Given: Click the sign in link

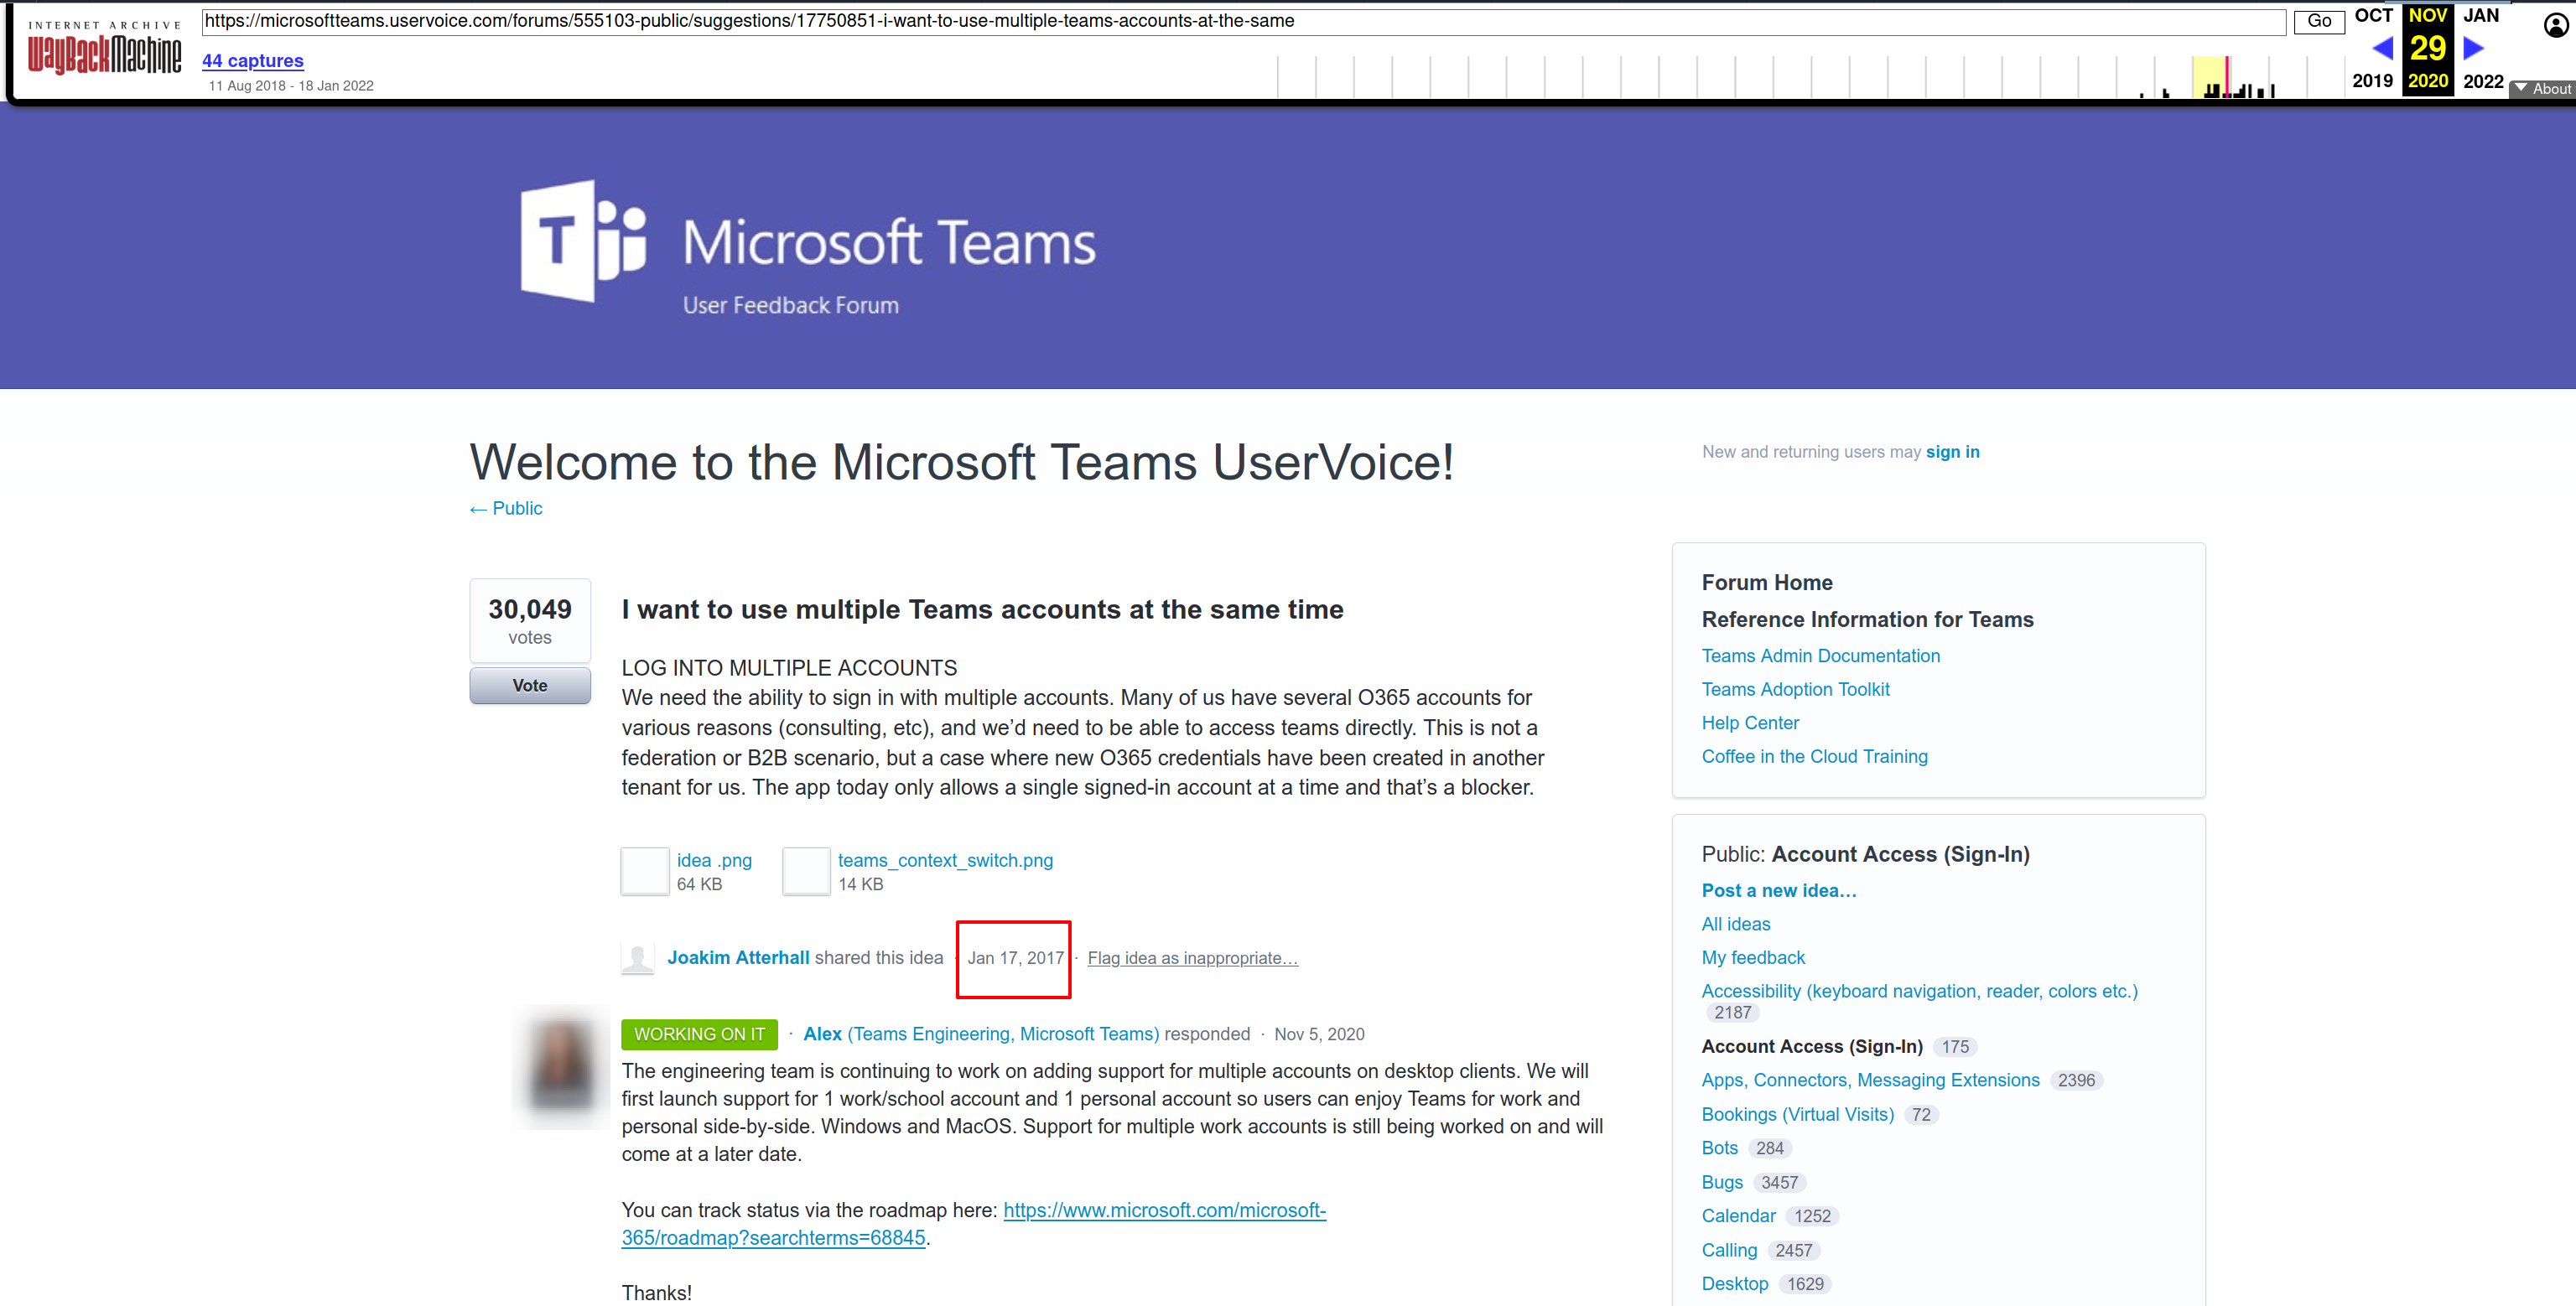Looking at the screenshot, I should coord(1952,451).
